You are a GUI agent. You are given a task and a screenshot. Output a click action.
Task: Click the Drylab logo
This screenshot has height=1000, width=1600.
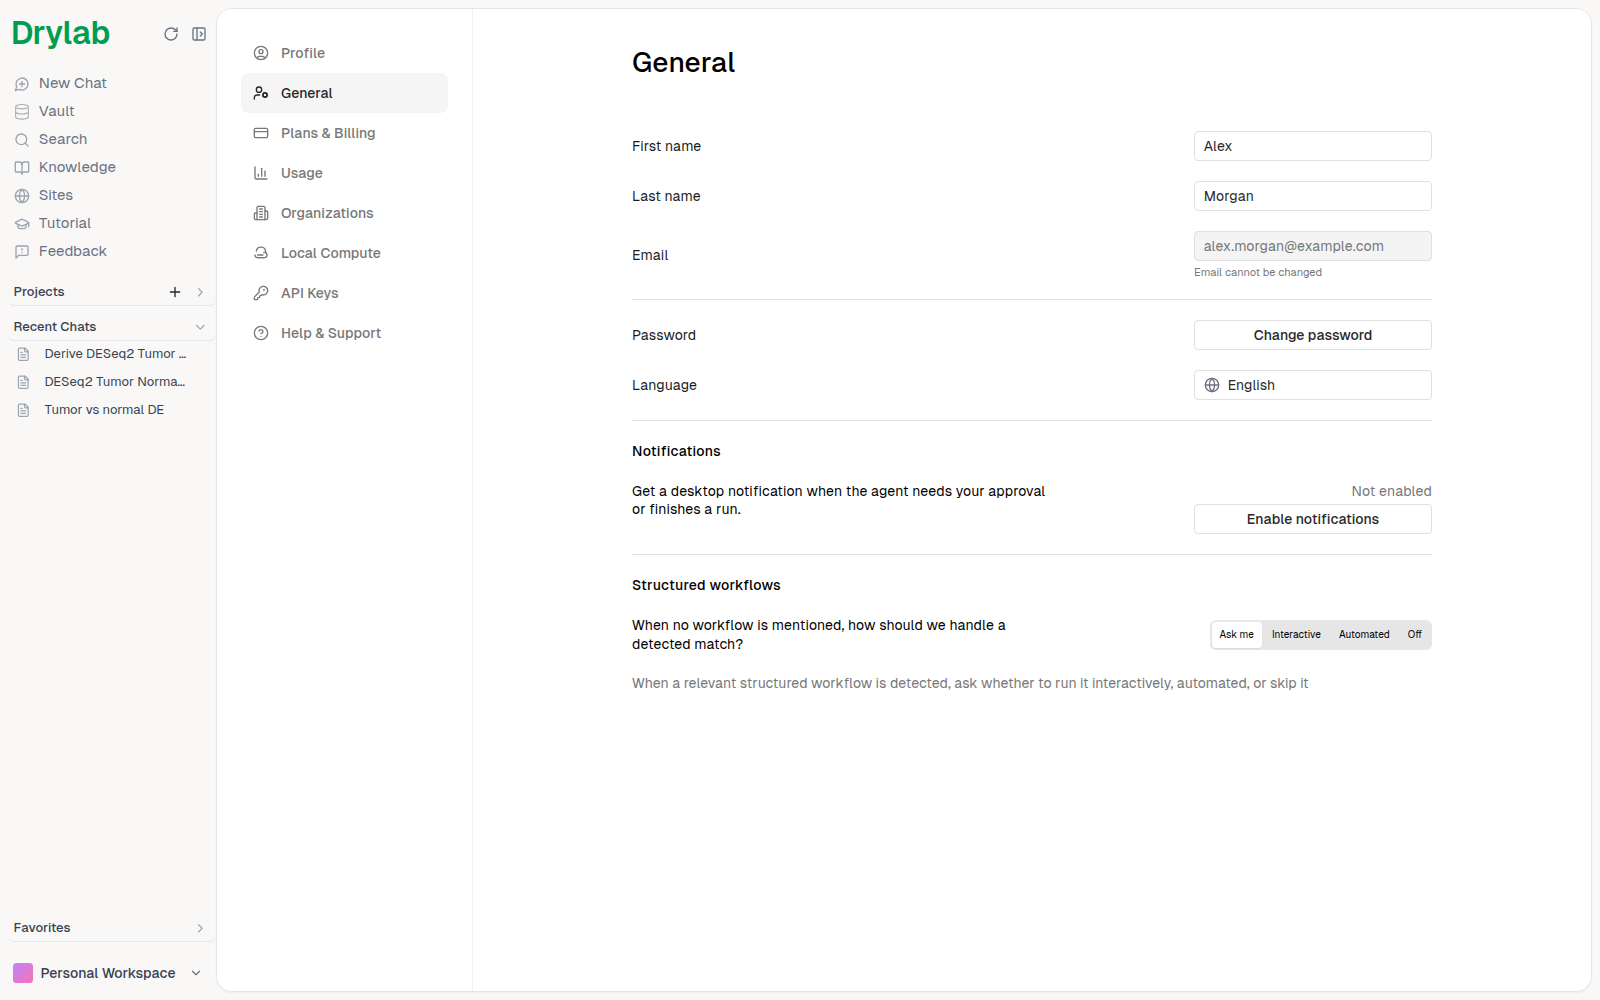(61, 34)
